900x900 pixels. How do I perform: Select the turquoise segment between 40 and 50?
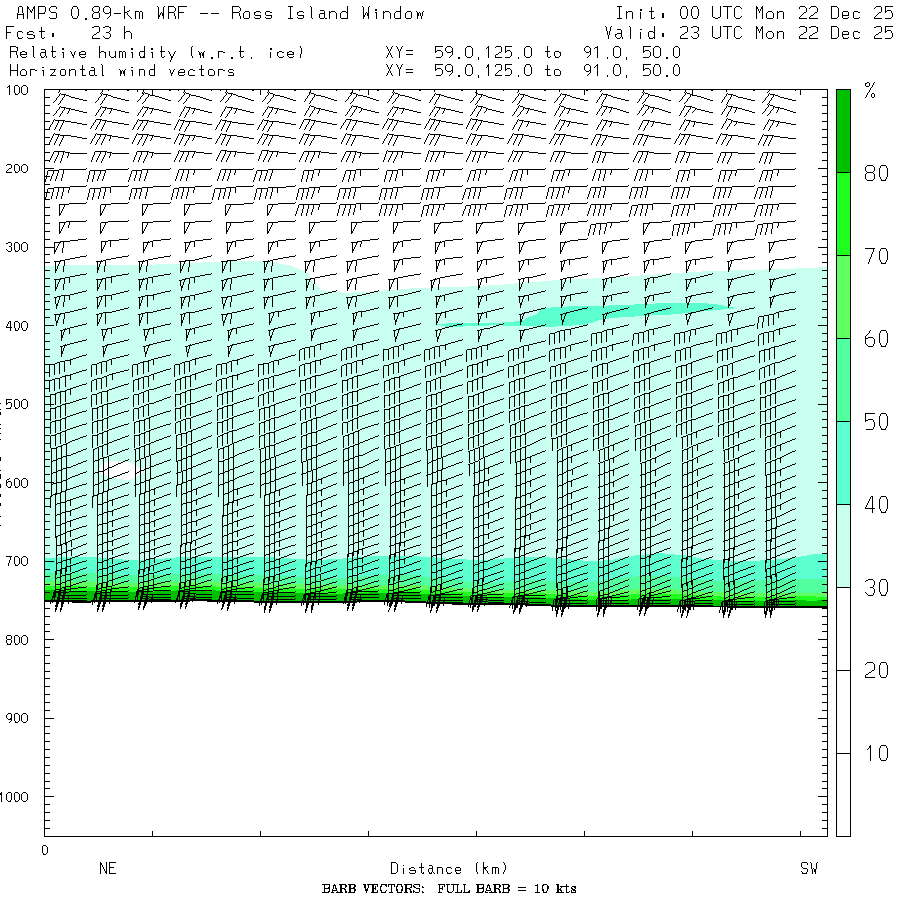tap(843, 463)
